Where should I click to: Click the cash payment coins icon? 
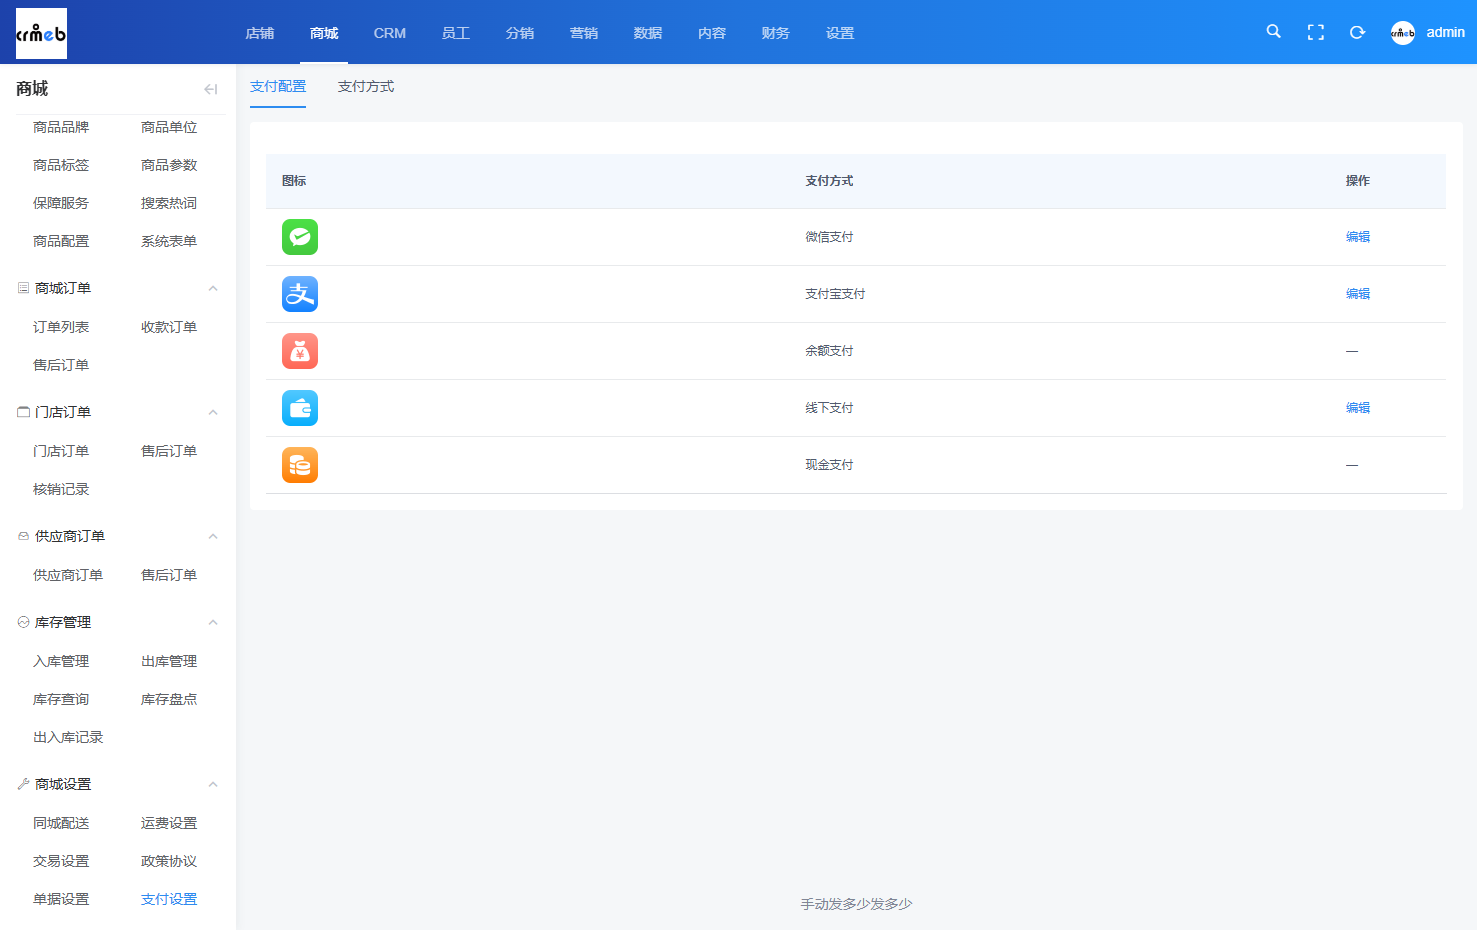[300, 465]
